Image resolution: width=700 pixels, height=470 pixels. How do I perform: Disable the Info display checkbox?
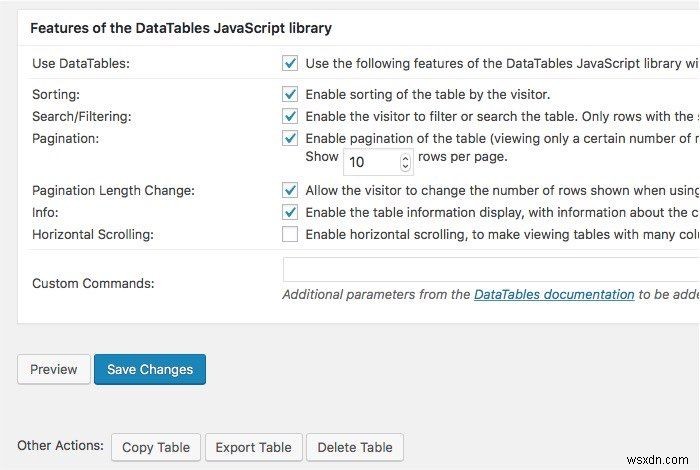click(x=290, y=212)
